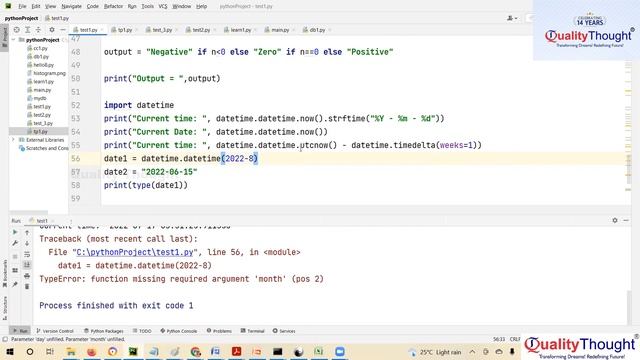
Task: Open histogram.png in project tree
Action: click(49, 73)
